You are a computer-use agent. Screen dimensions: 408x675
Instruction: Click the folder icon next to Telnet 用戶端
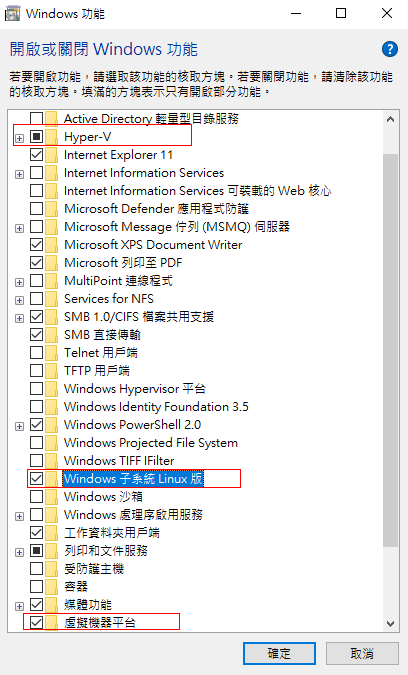pyautogui.click(x=52, y=353)
